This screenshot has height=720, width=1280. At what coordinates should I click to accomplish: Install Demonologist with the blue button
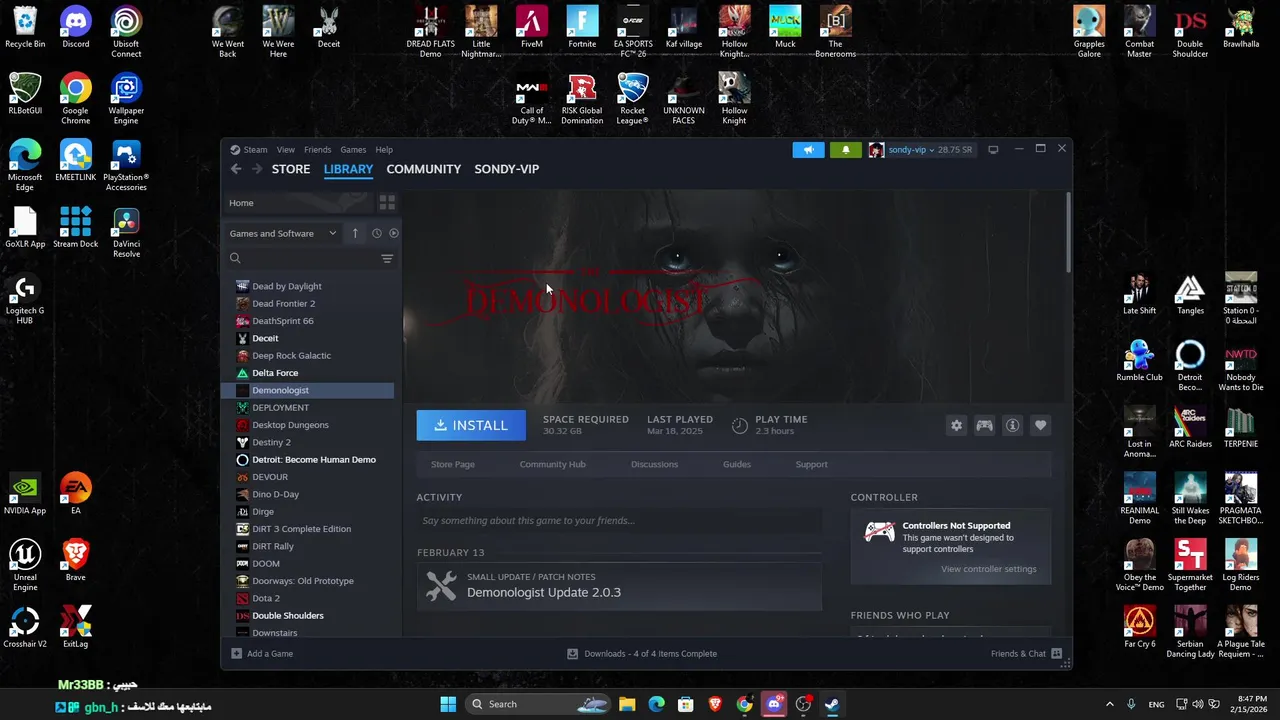[471, 425]
